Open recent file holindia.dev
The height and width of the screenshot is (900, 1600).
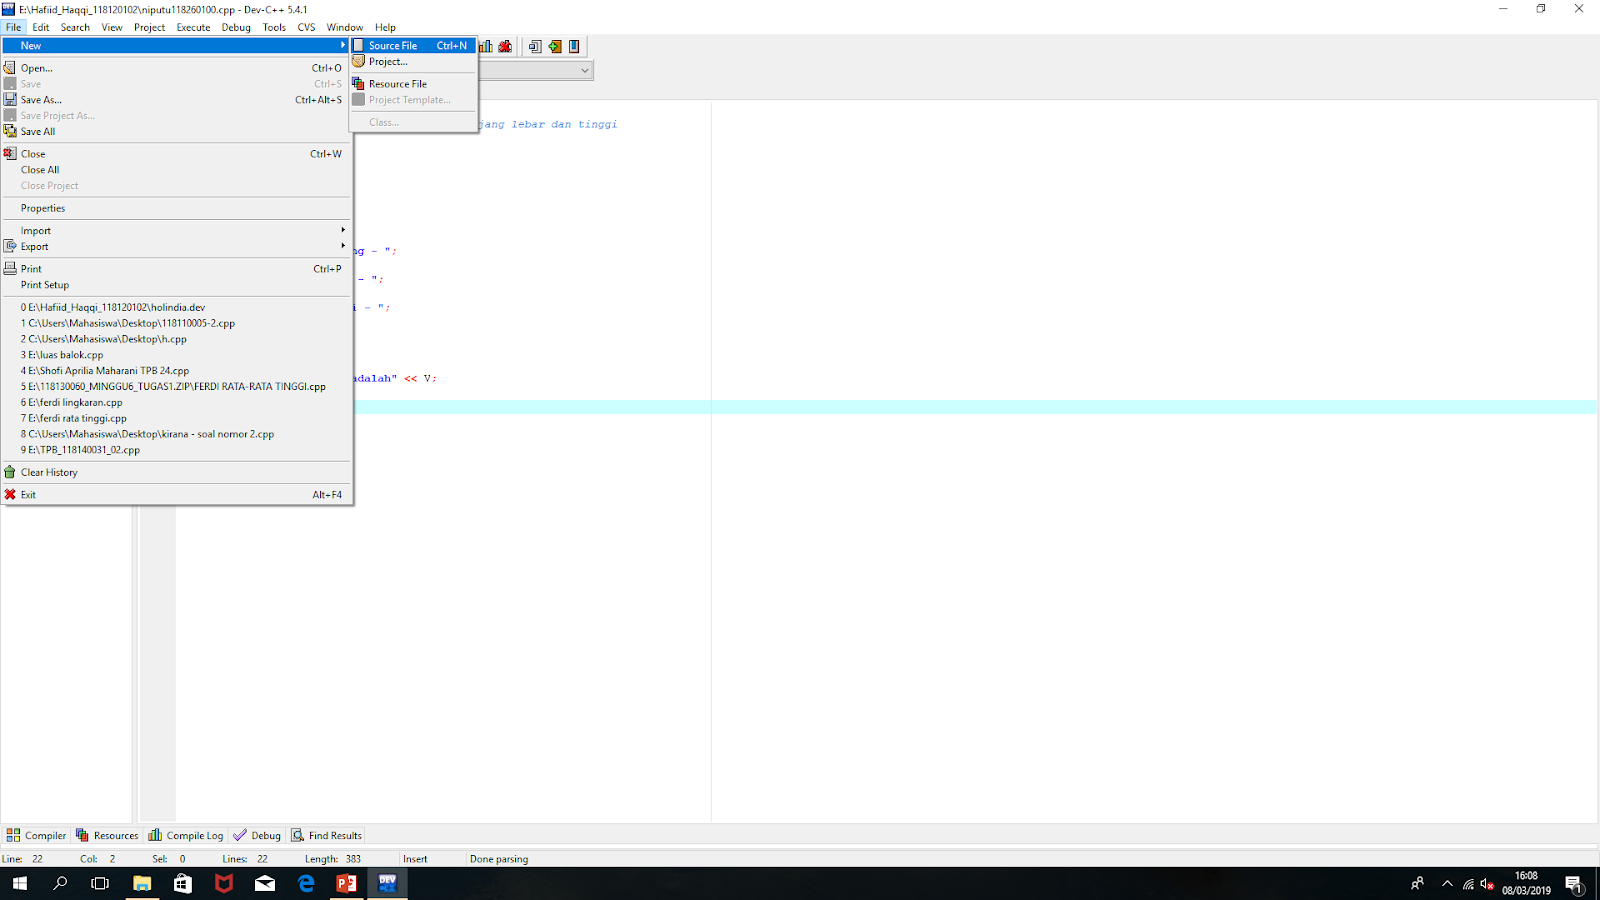coord(176,307)
